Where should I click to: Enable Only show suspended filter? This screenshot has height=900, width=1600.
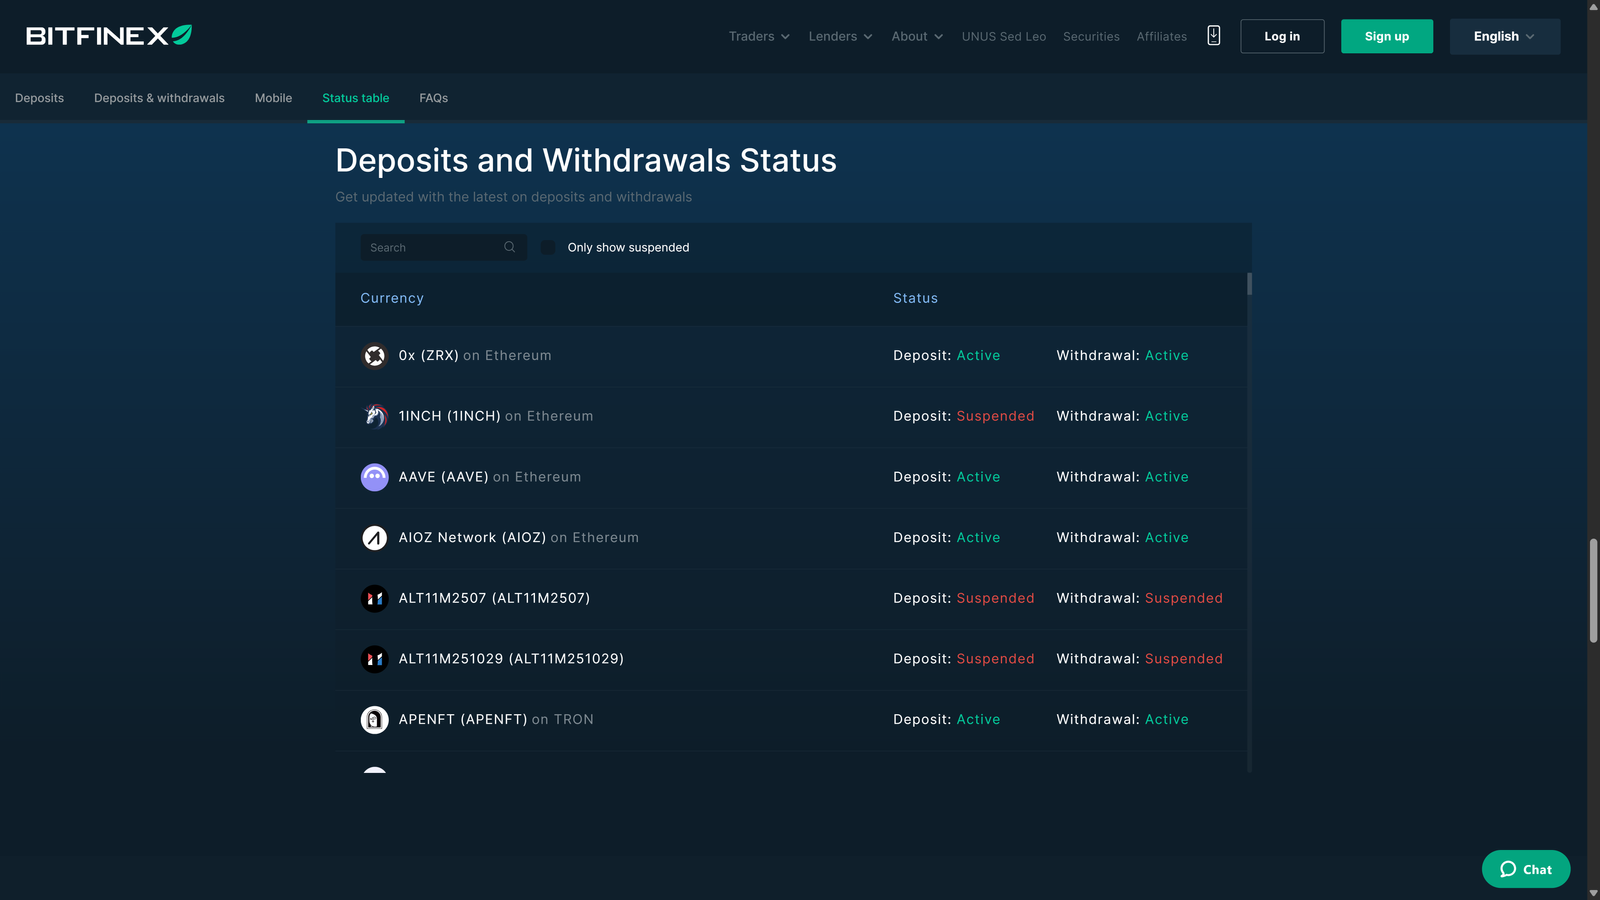coord(547,247)
